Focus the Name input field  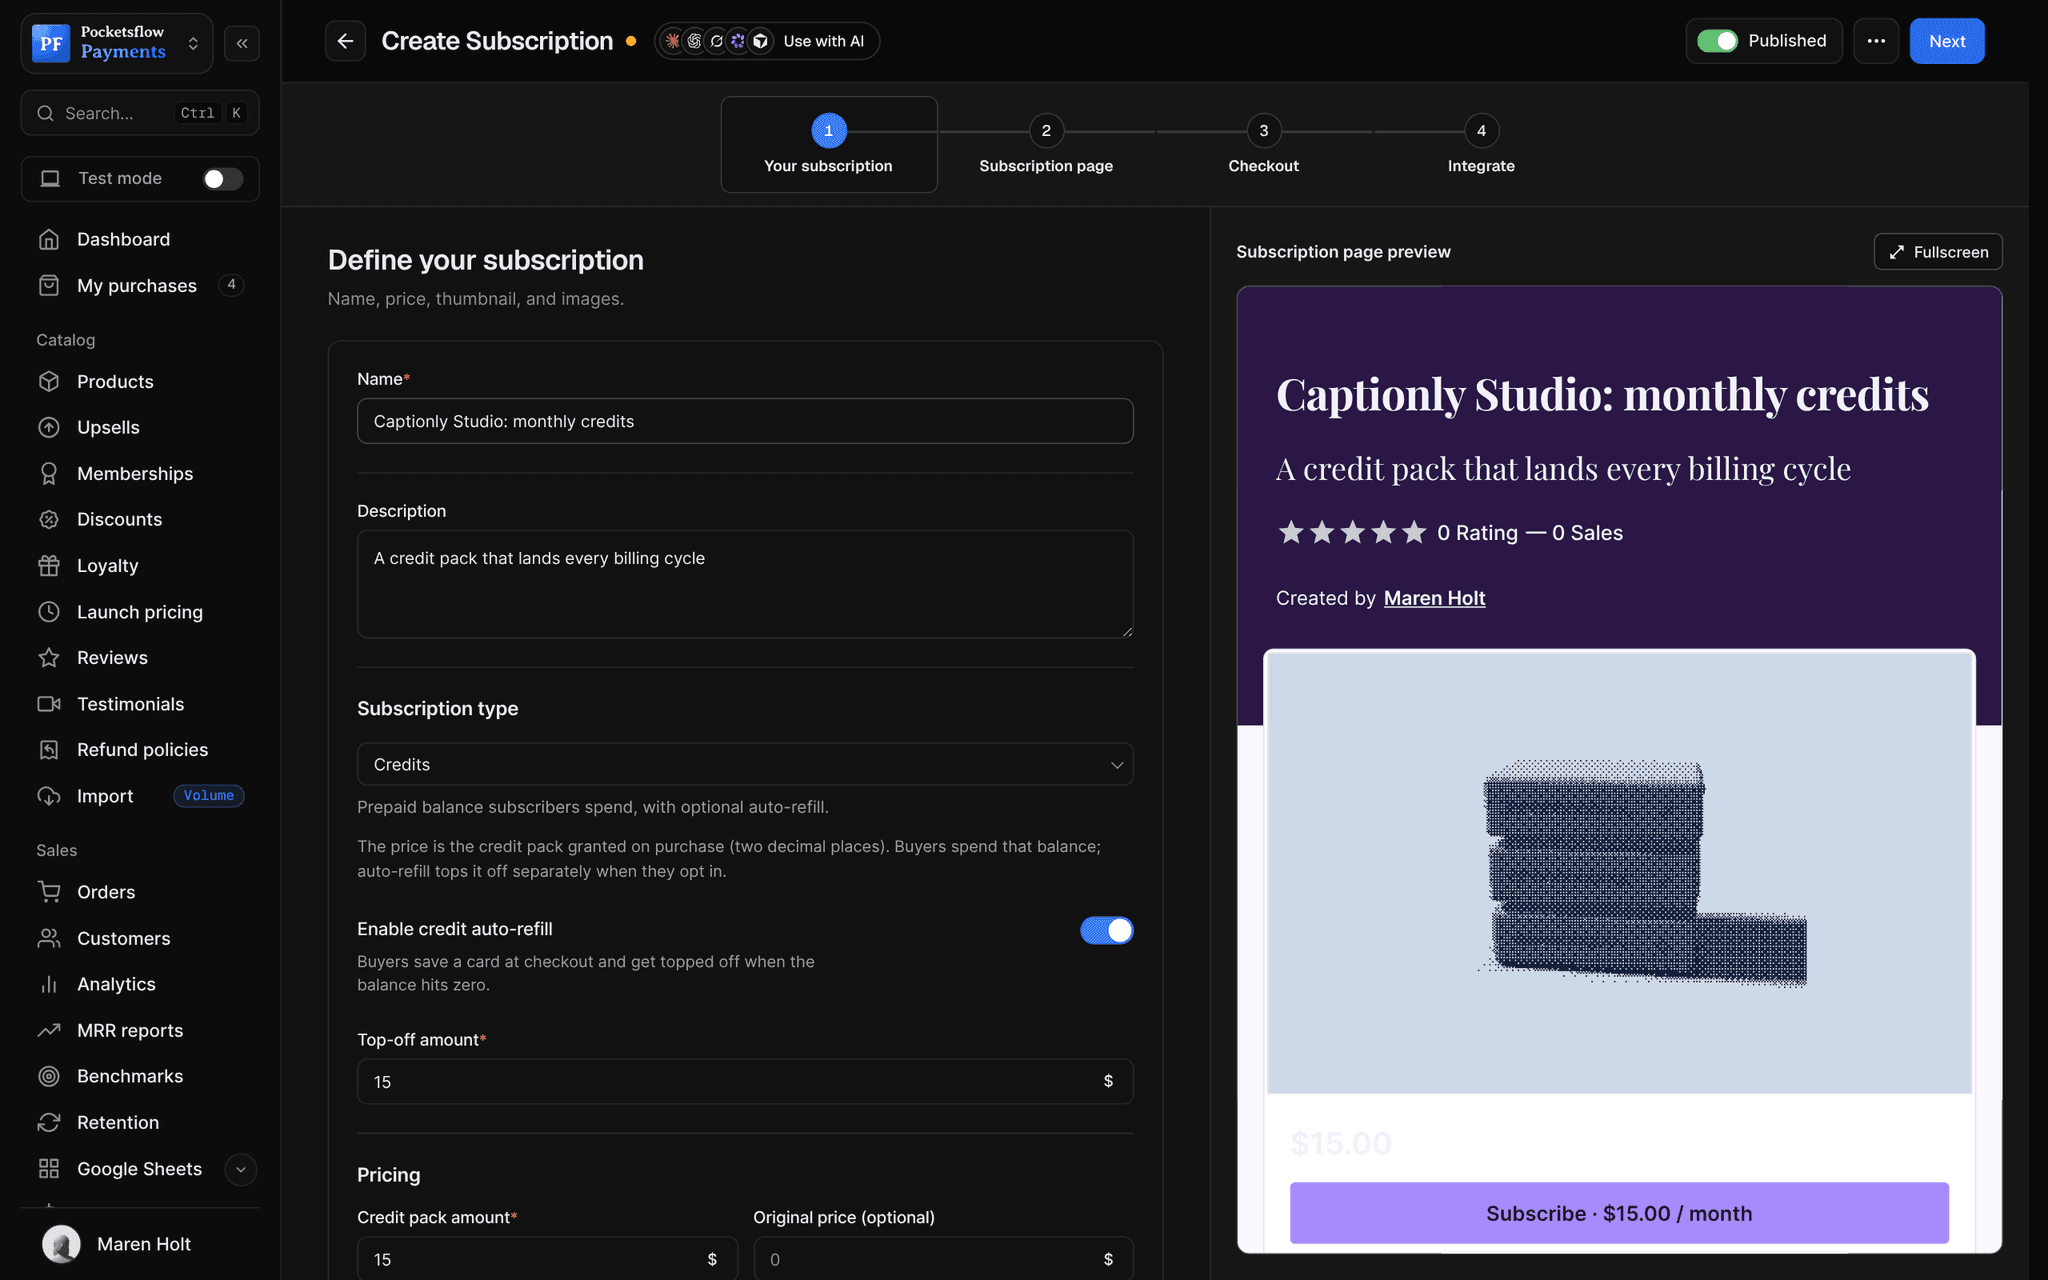745,421
